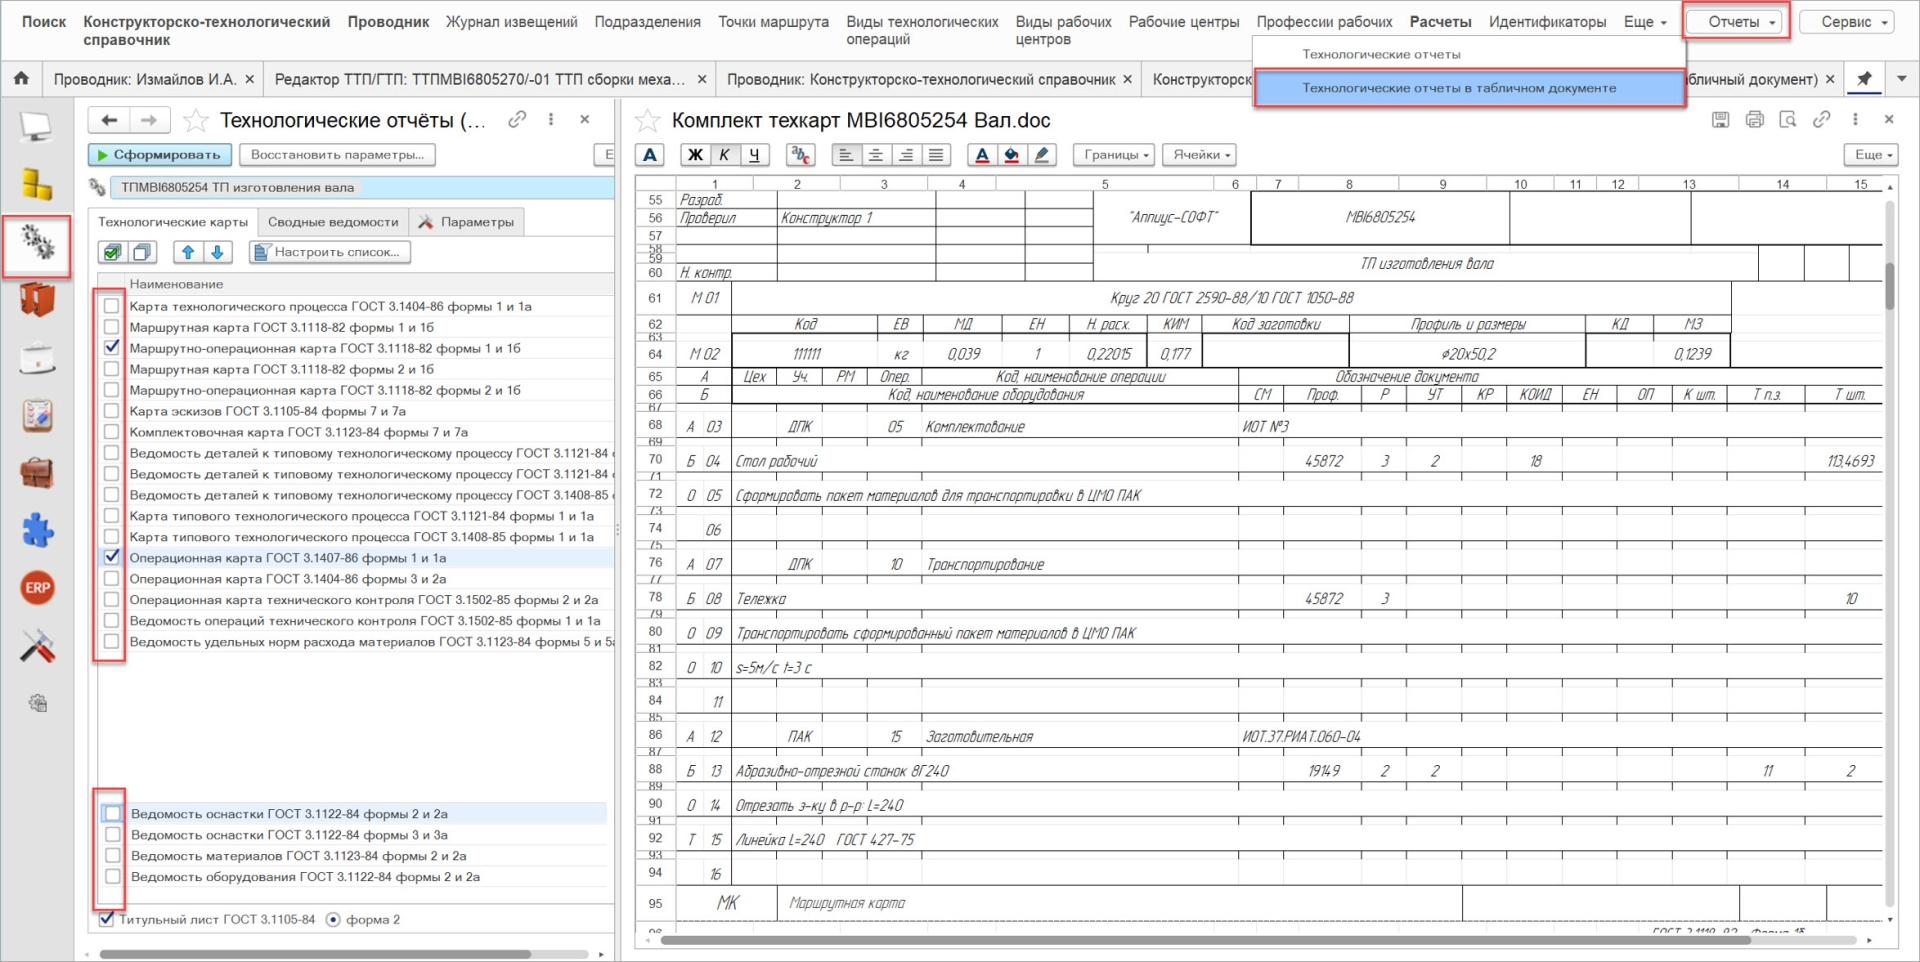Click the spell-check abc icon
Screen dimensions: 1920x962
800,155
